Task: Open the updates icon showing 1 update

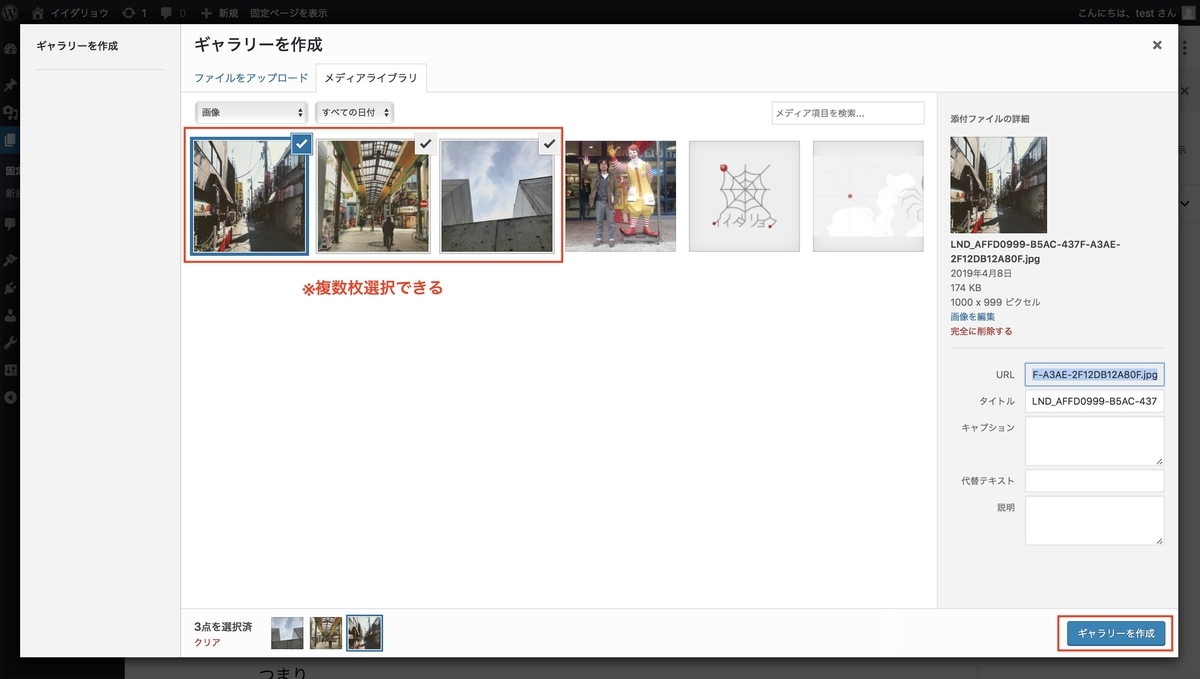Action: pyautogui.click(x=134, y=13)
